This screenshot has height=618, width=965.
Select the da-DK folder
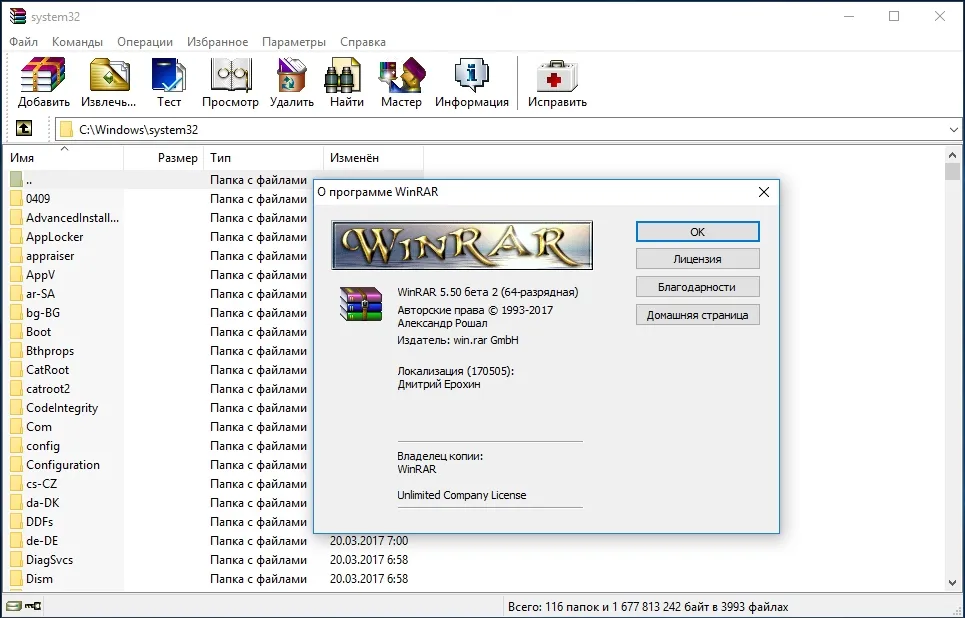click(x=42, y=503)
